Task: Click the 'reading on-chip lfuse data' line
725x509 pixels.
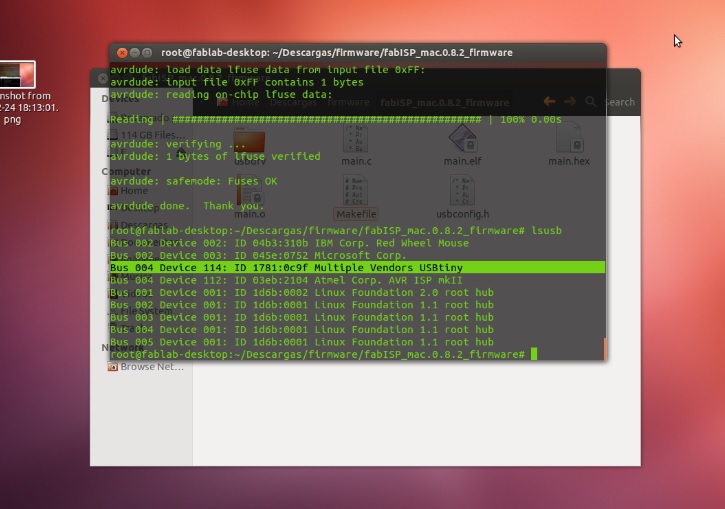Action: click(221, 94)
